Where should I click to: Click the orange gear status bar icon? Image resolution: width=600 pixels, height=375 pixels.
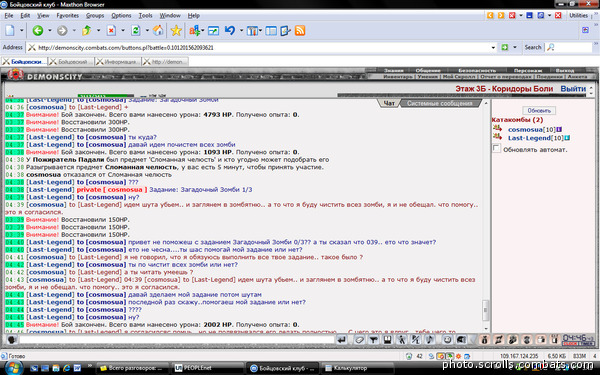pos(458,356)
